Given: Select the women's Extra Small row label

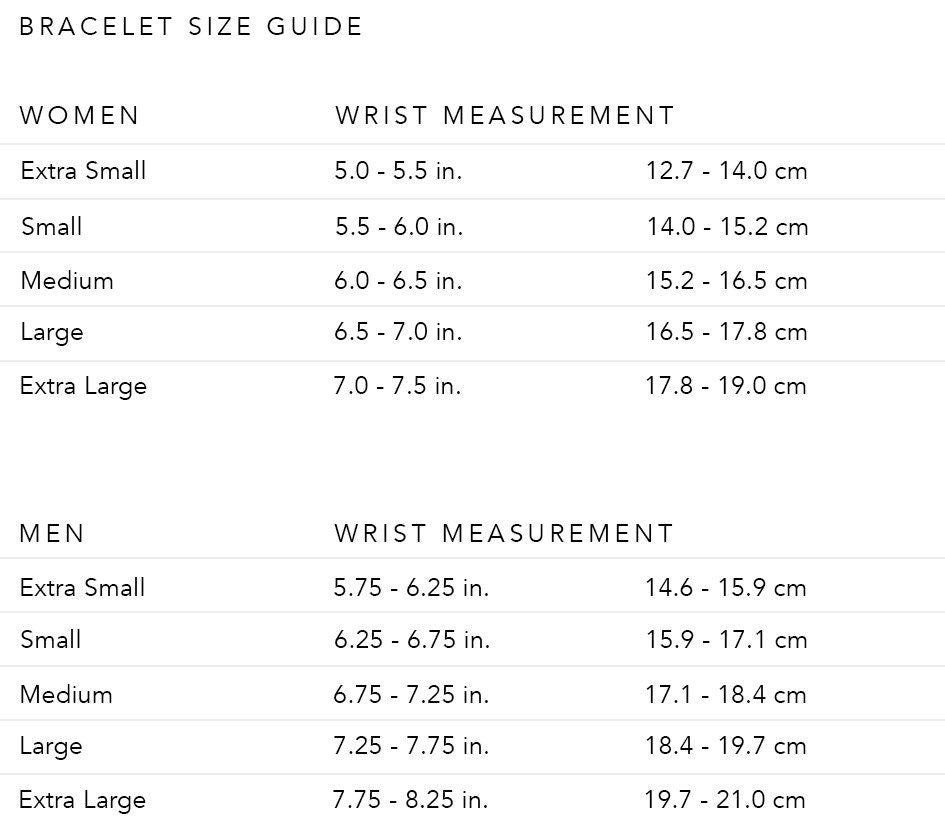Looking at the screenshot, I should coord(83,170).
